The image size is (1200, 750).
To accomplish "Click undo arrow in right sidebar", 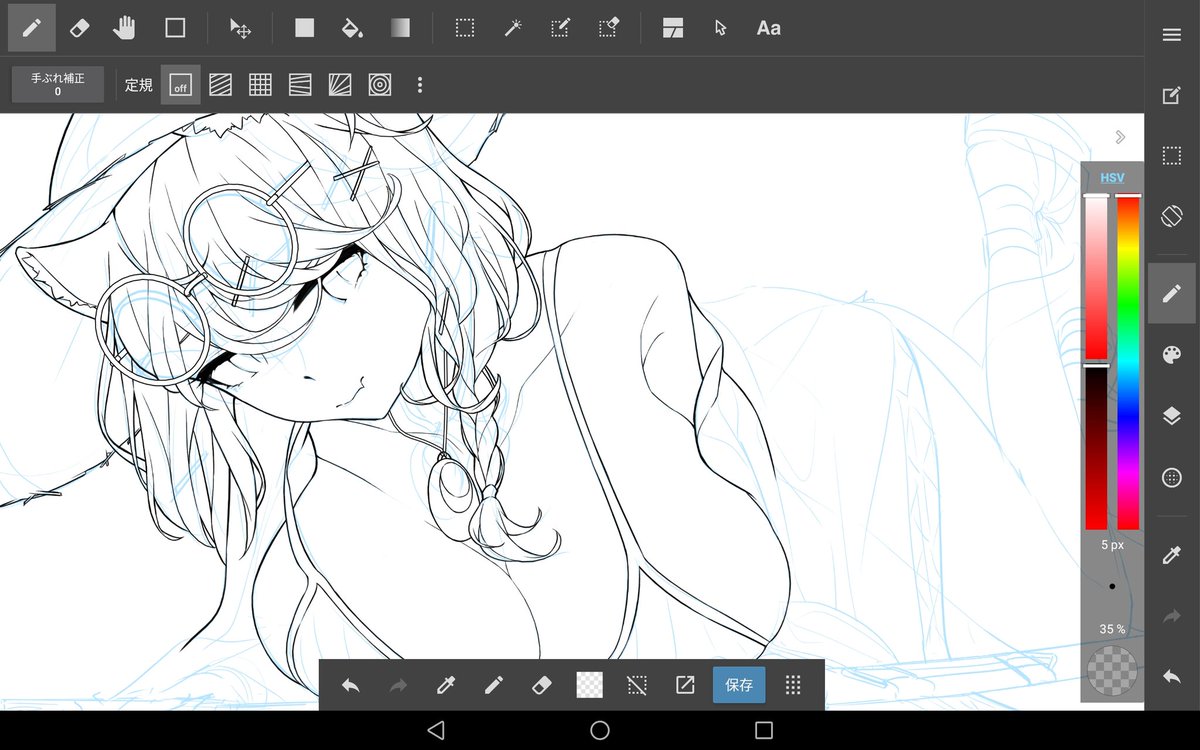I will tap(1172, 677).
